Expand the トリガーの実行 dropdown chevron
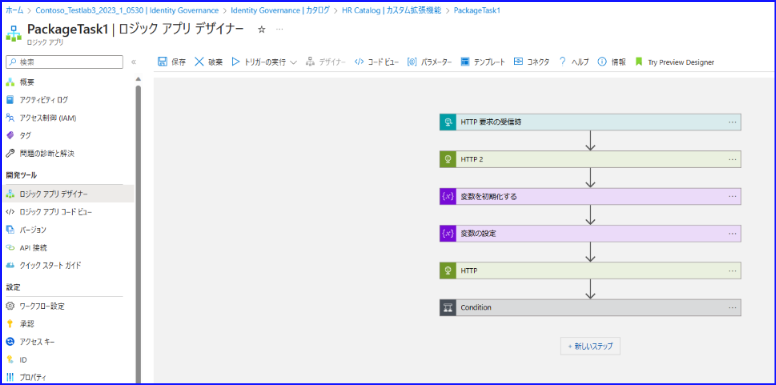 point(293,63)
